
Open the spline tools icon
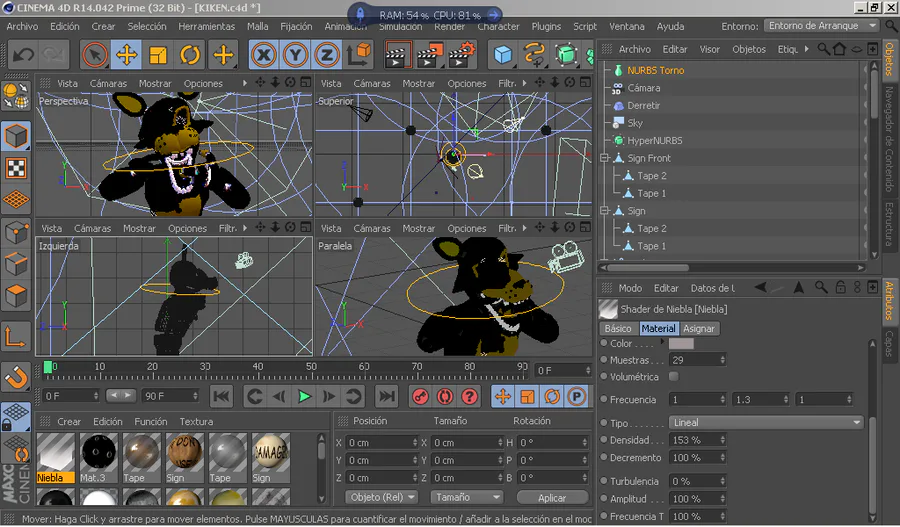[x=534, y=55]
